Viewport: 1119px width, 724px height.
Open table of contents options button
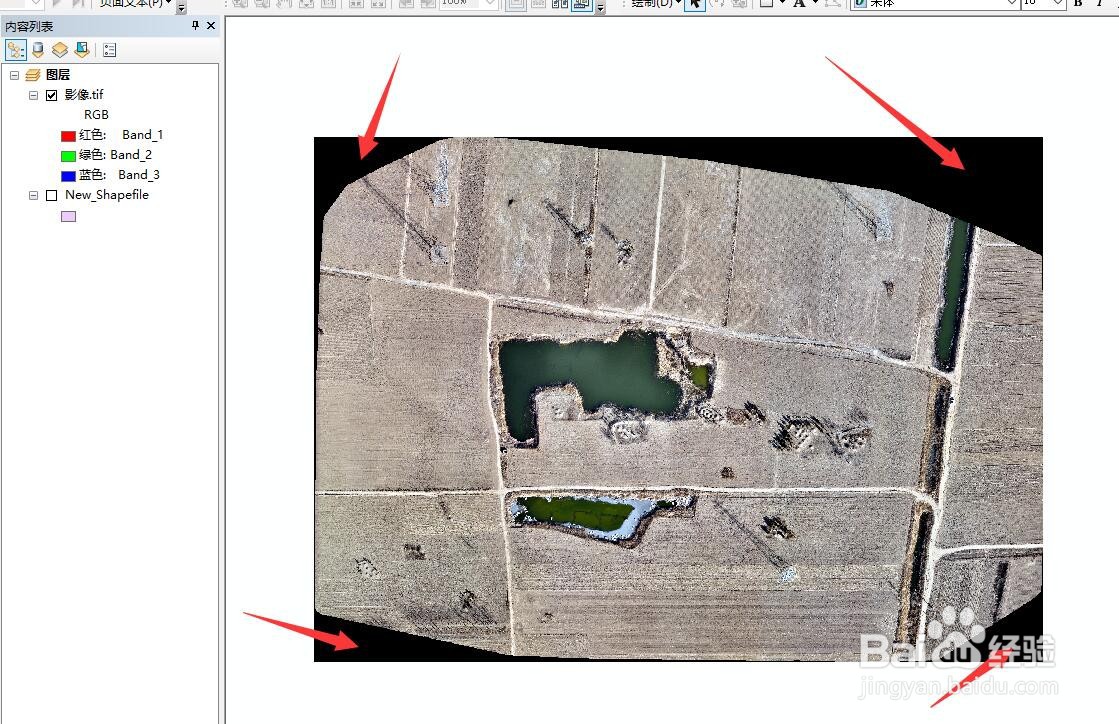[x=109, y=50]
